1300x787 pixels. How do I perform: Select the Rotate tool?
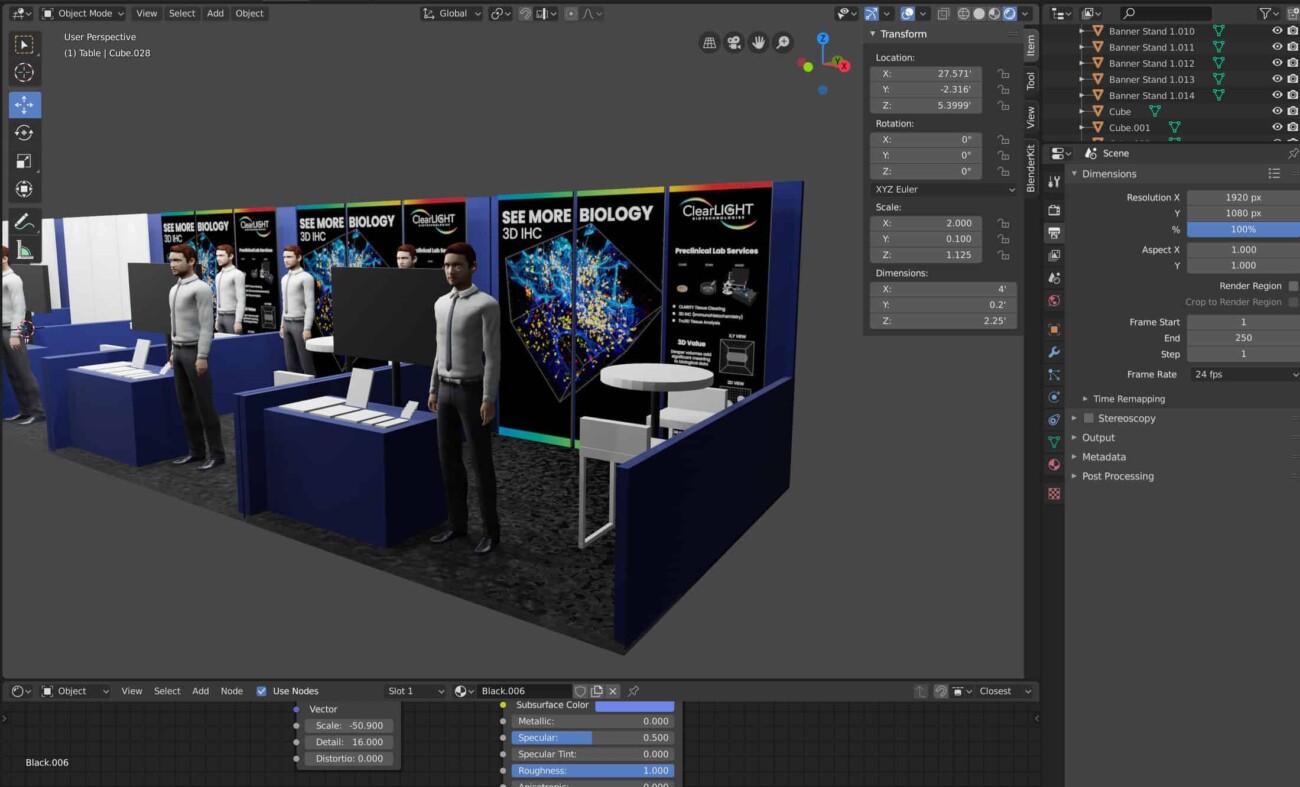(24, 133)
